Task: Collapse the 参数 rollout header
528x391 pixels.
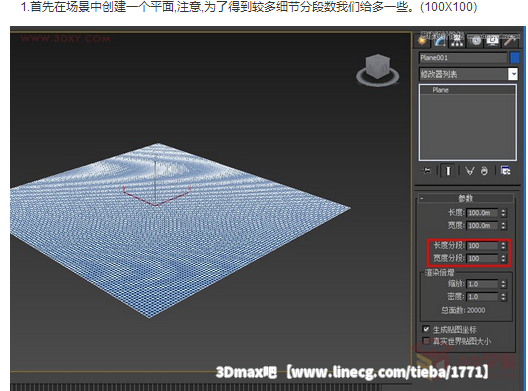Action: [466, 198]
